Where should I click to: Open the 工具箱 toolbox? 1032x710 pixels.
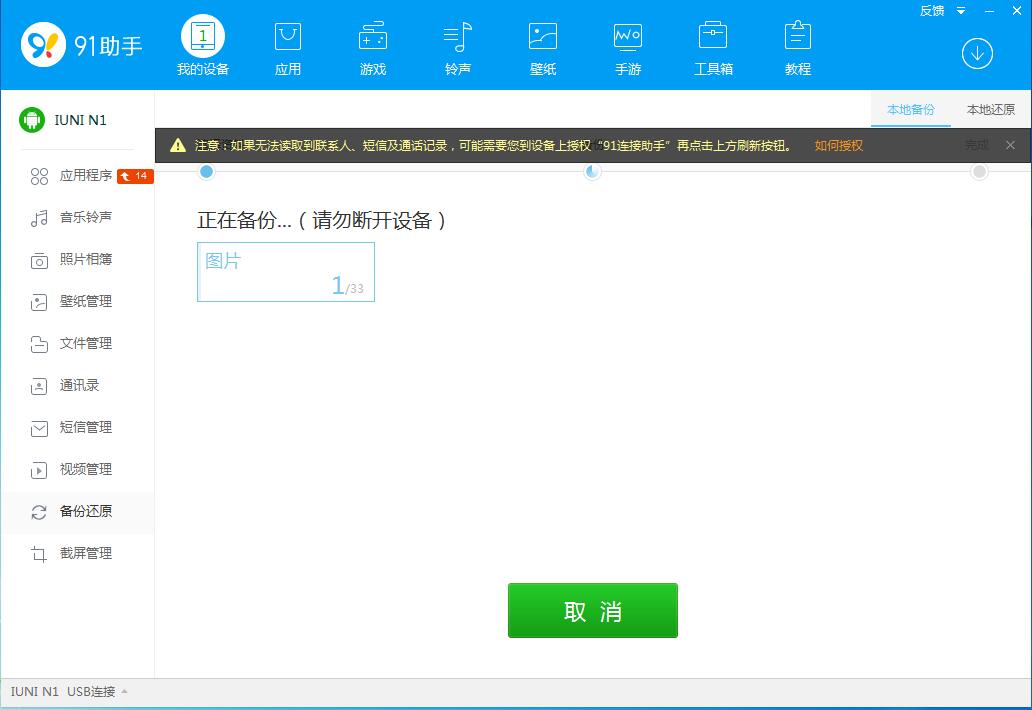[x=712, y=44]
